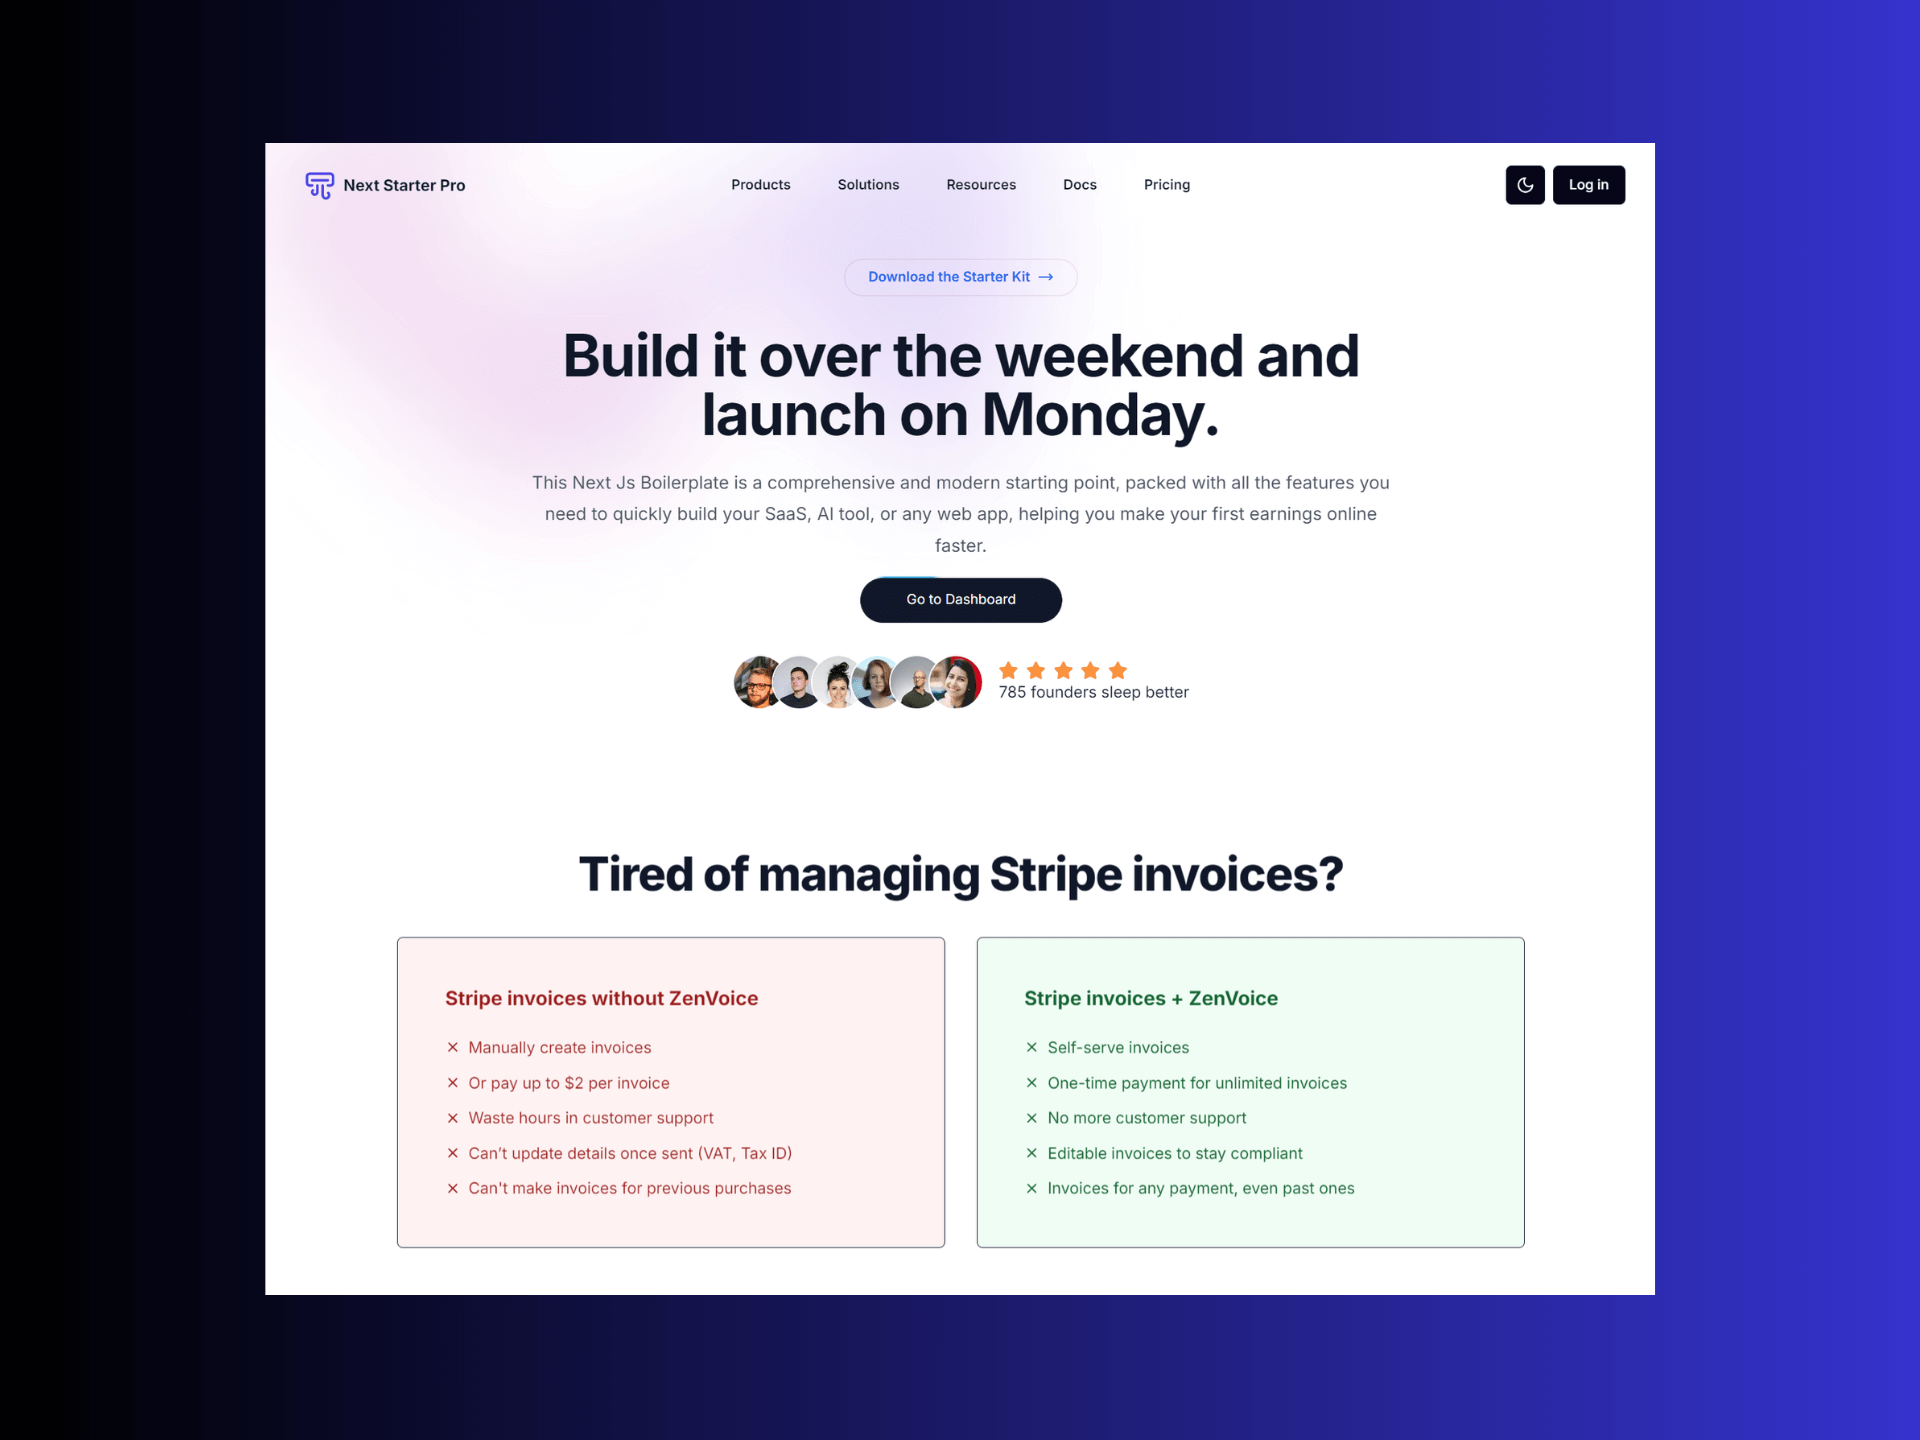
Task: Click the Next Starter Pro brand name
Action: click(404, 185)
